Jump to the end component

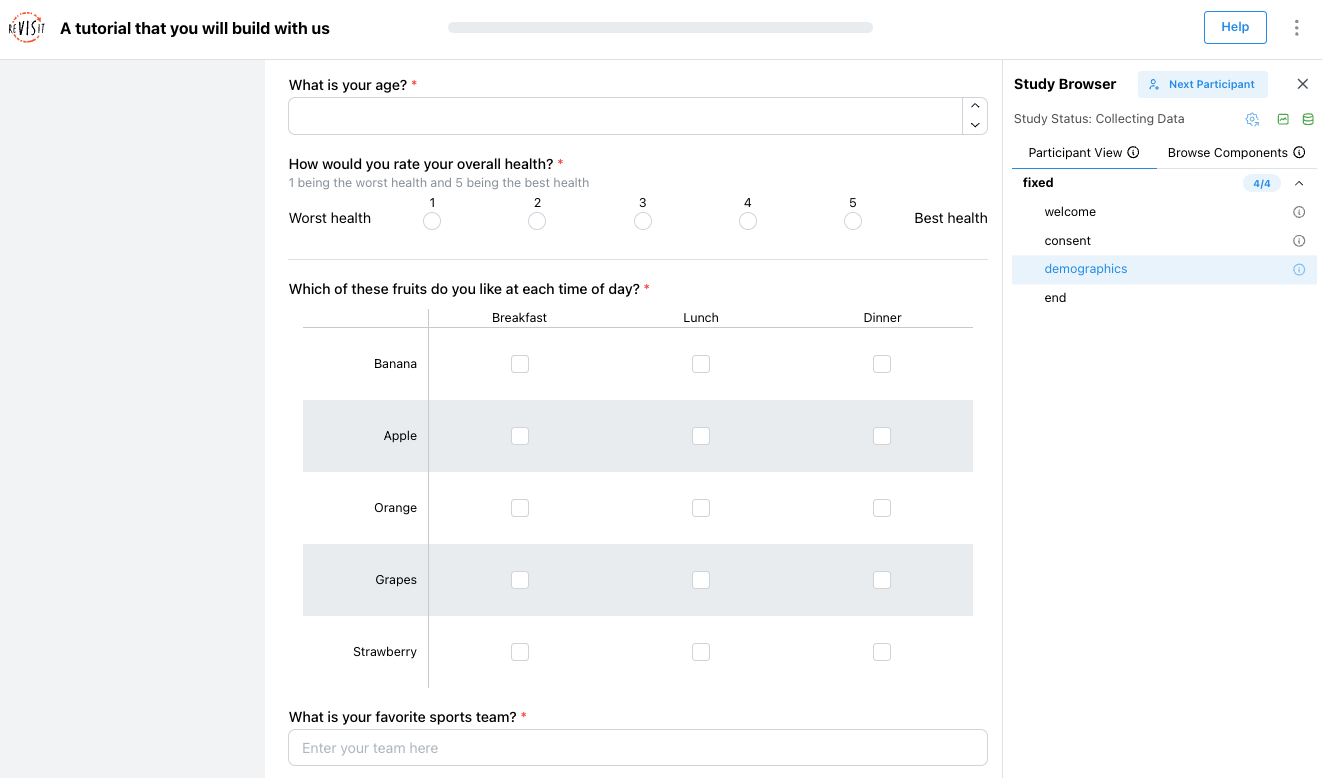tap(1055, 298)
